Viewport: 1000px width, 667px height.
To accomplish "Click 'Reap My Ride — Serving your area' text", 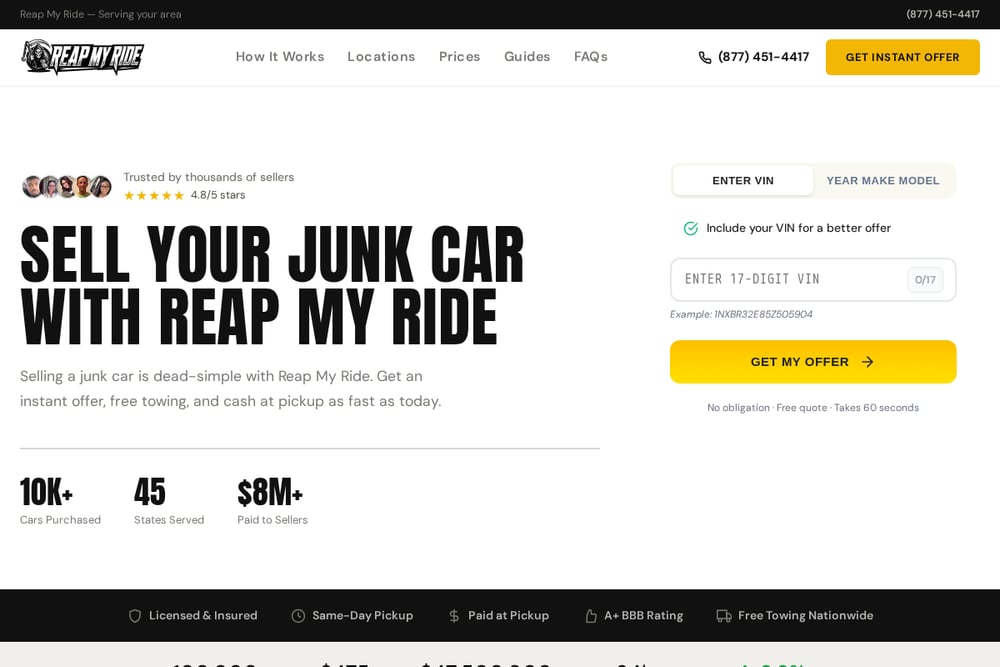I will (100, 14).
